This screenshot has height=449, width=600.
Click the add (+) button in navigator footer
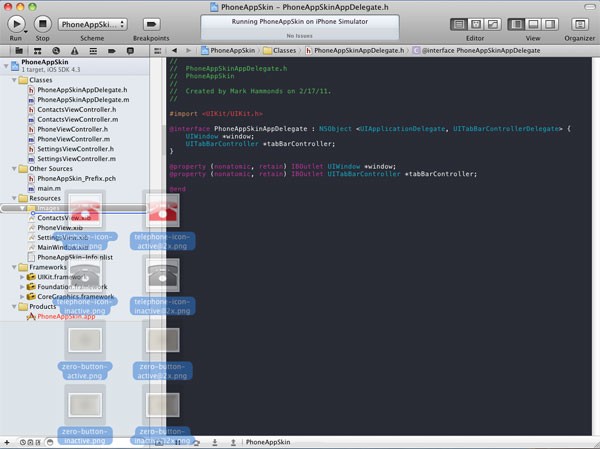point(7,442)
